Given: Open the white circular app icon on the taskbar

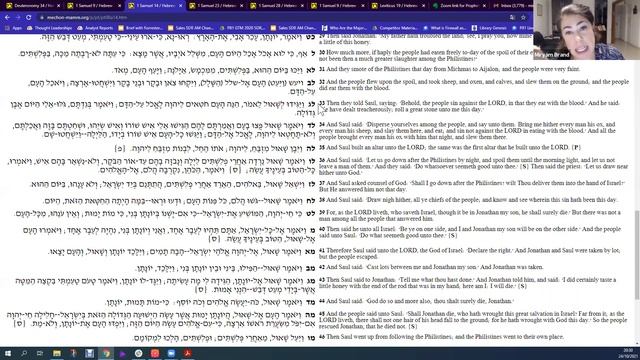Looking at the screenshot, I should click(138, 353).
